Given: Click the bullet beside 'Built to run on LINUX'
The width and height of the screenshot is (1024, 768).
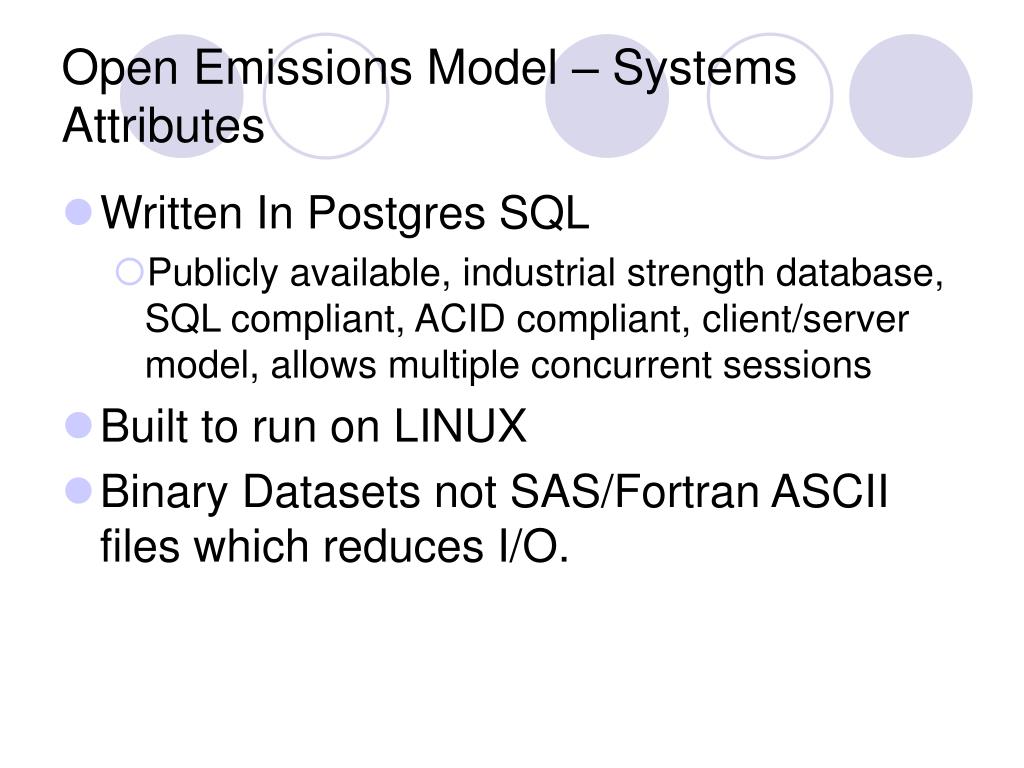Looking at the screenshot, I should click(79, 426).
